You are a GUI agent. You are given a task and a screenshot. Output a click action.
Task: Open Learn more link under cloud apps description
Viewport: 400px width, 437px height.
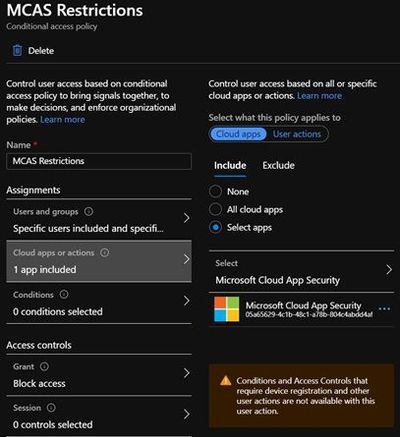click(x=319, y=96)
